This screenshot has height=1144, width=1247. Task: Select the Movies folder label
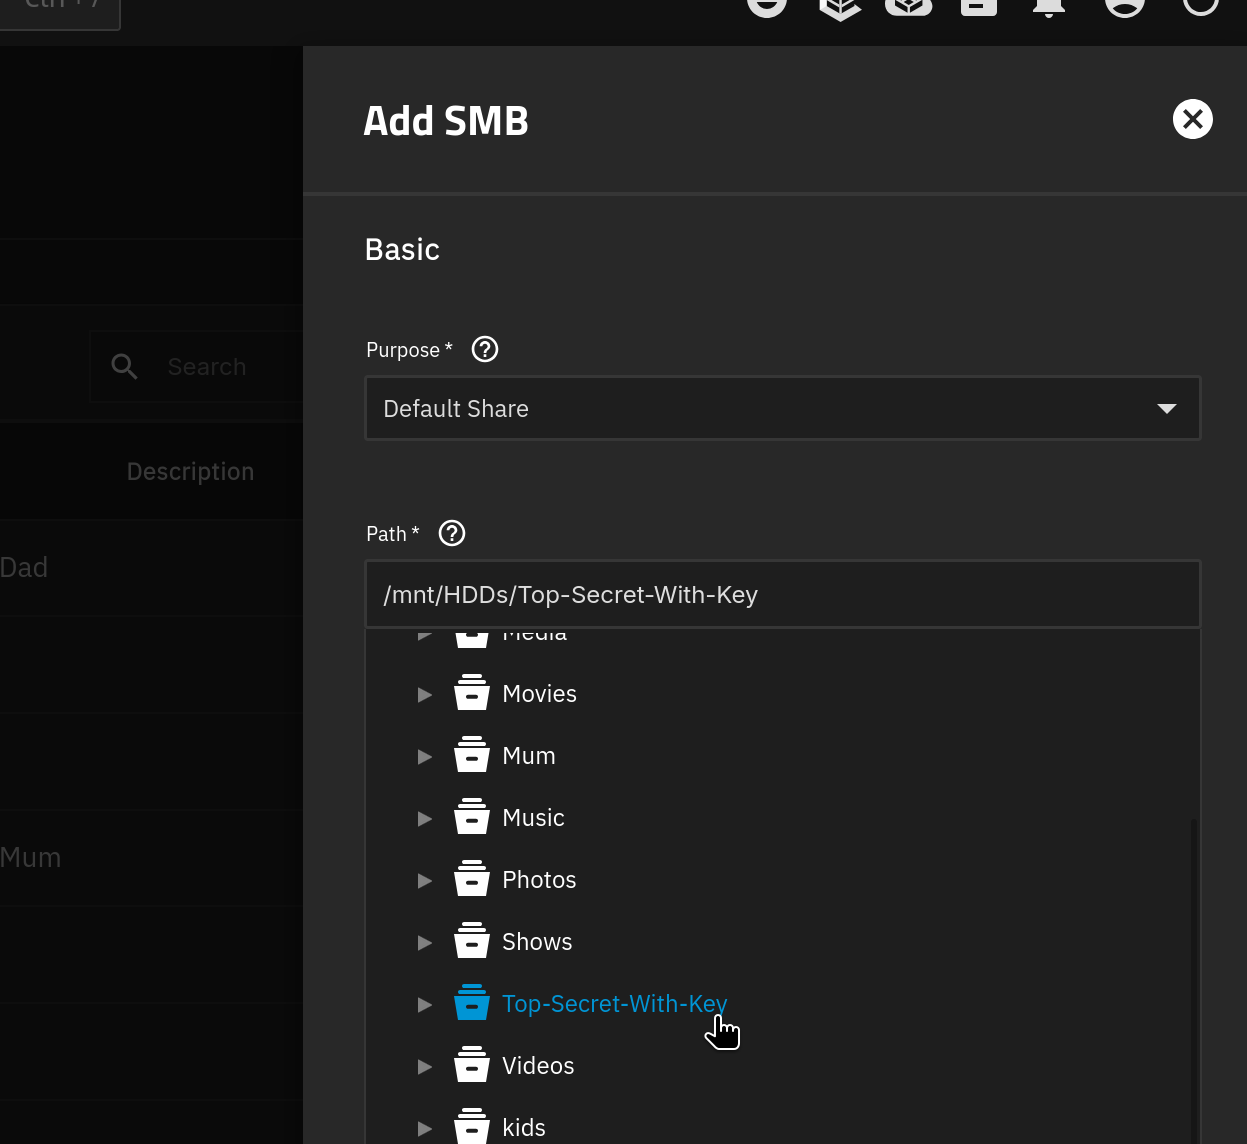[x=539, y=694]
